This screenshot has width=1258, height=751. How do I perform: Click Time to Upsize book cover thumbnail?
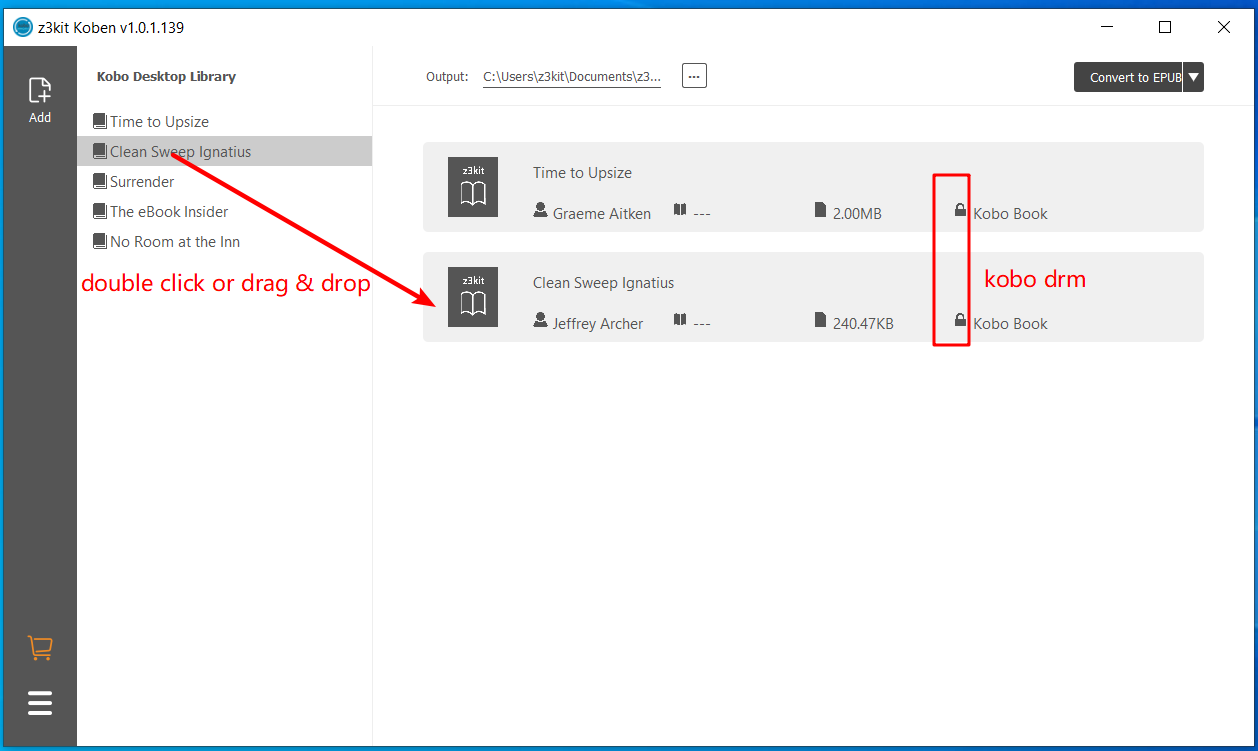[473, 187]
